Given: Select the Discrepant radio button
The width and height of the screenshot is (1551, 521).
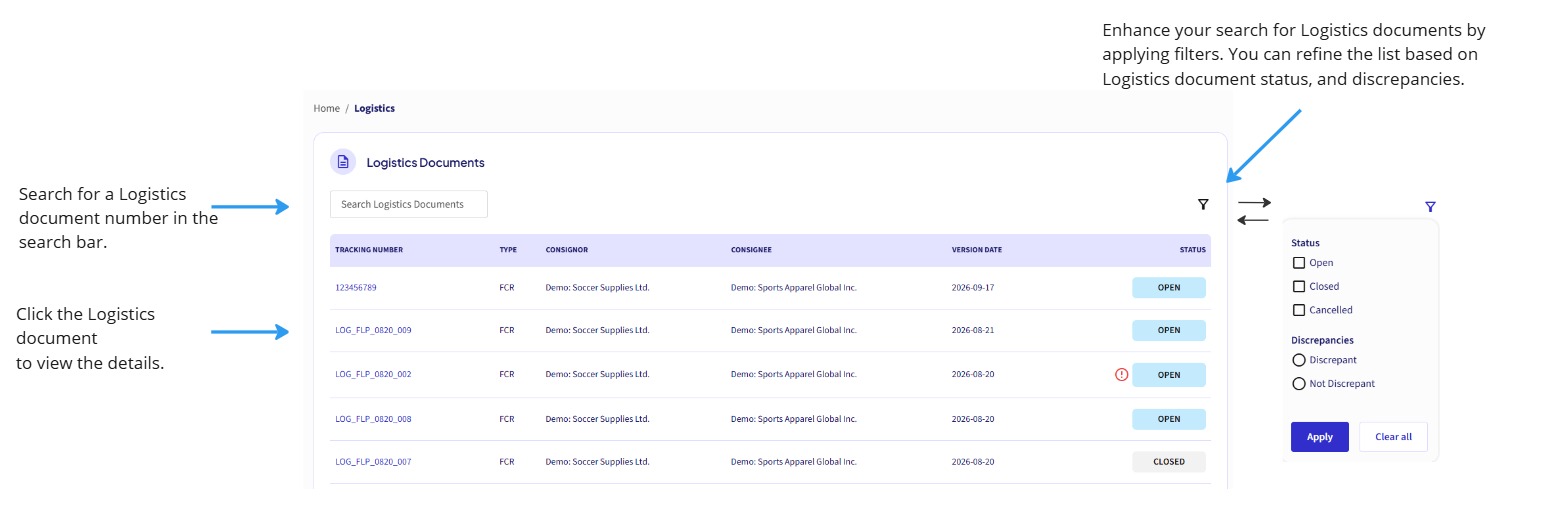Looking at the screenshot, I should click(1299, 360).
